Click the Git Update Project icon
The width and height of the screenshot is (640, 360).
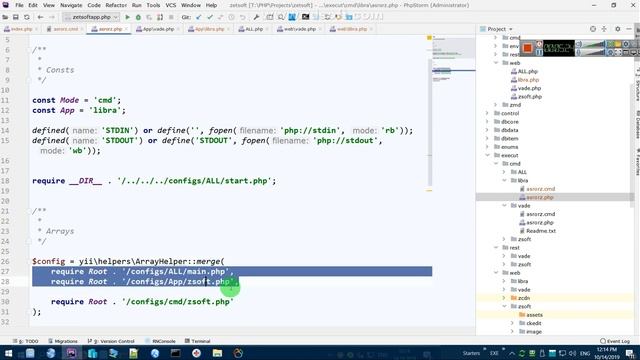click(199, 17)
